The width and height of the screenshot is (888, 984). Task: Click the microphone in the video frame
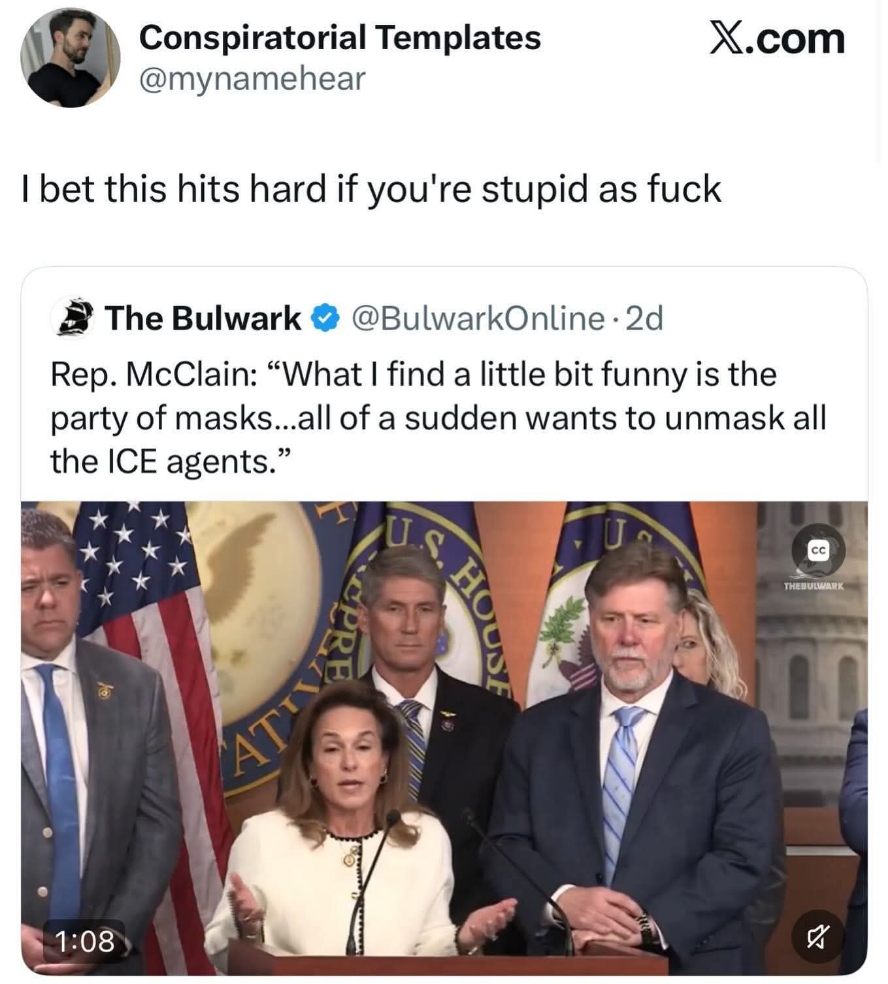tap(372, 879)
